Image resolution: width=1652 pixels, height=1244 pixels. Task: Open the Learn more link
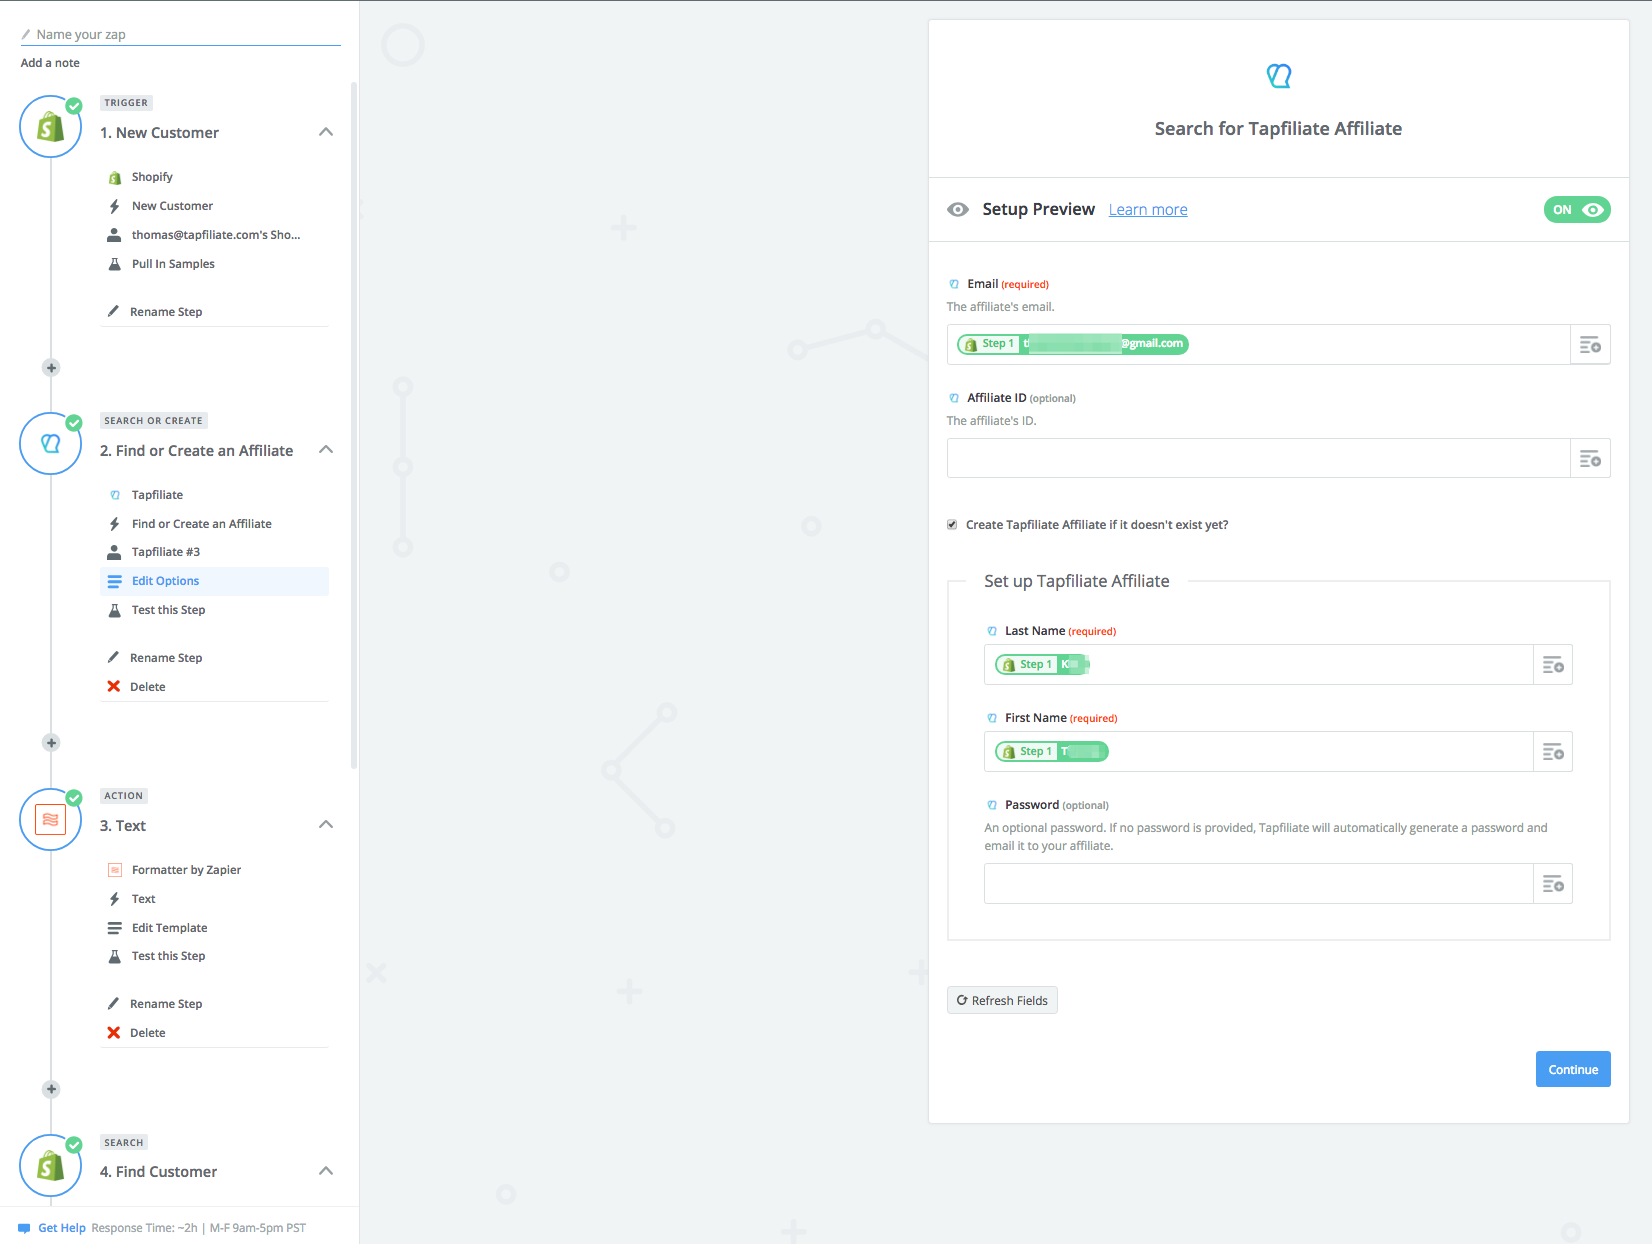click(1148, 210)
